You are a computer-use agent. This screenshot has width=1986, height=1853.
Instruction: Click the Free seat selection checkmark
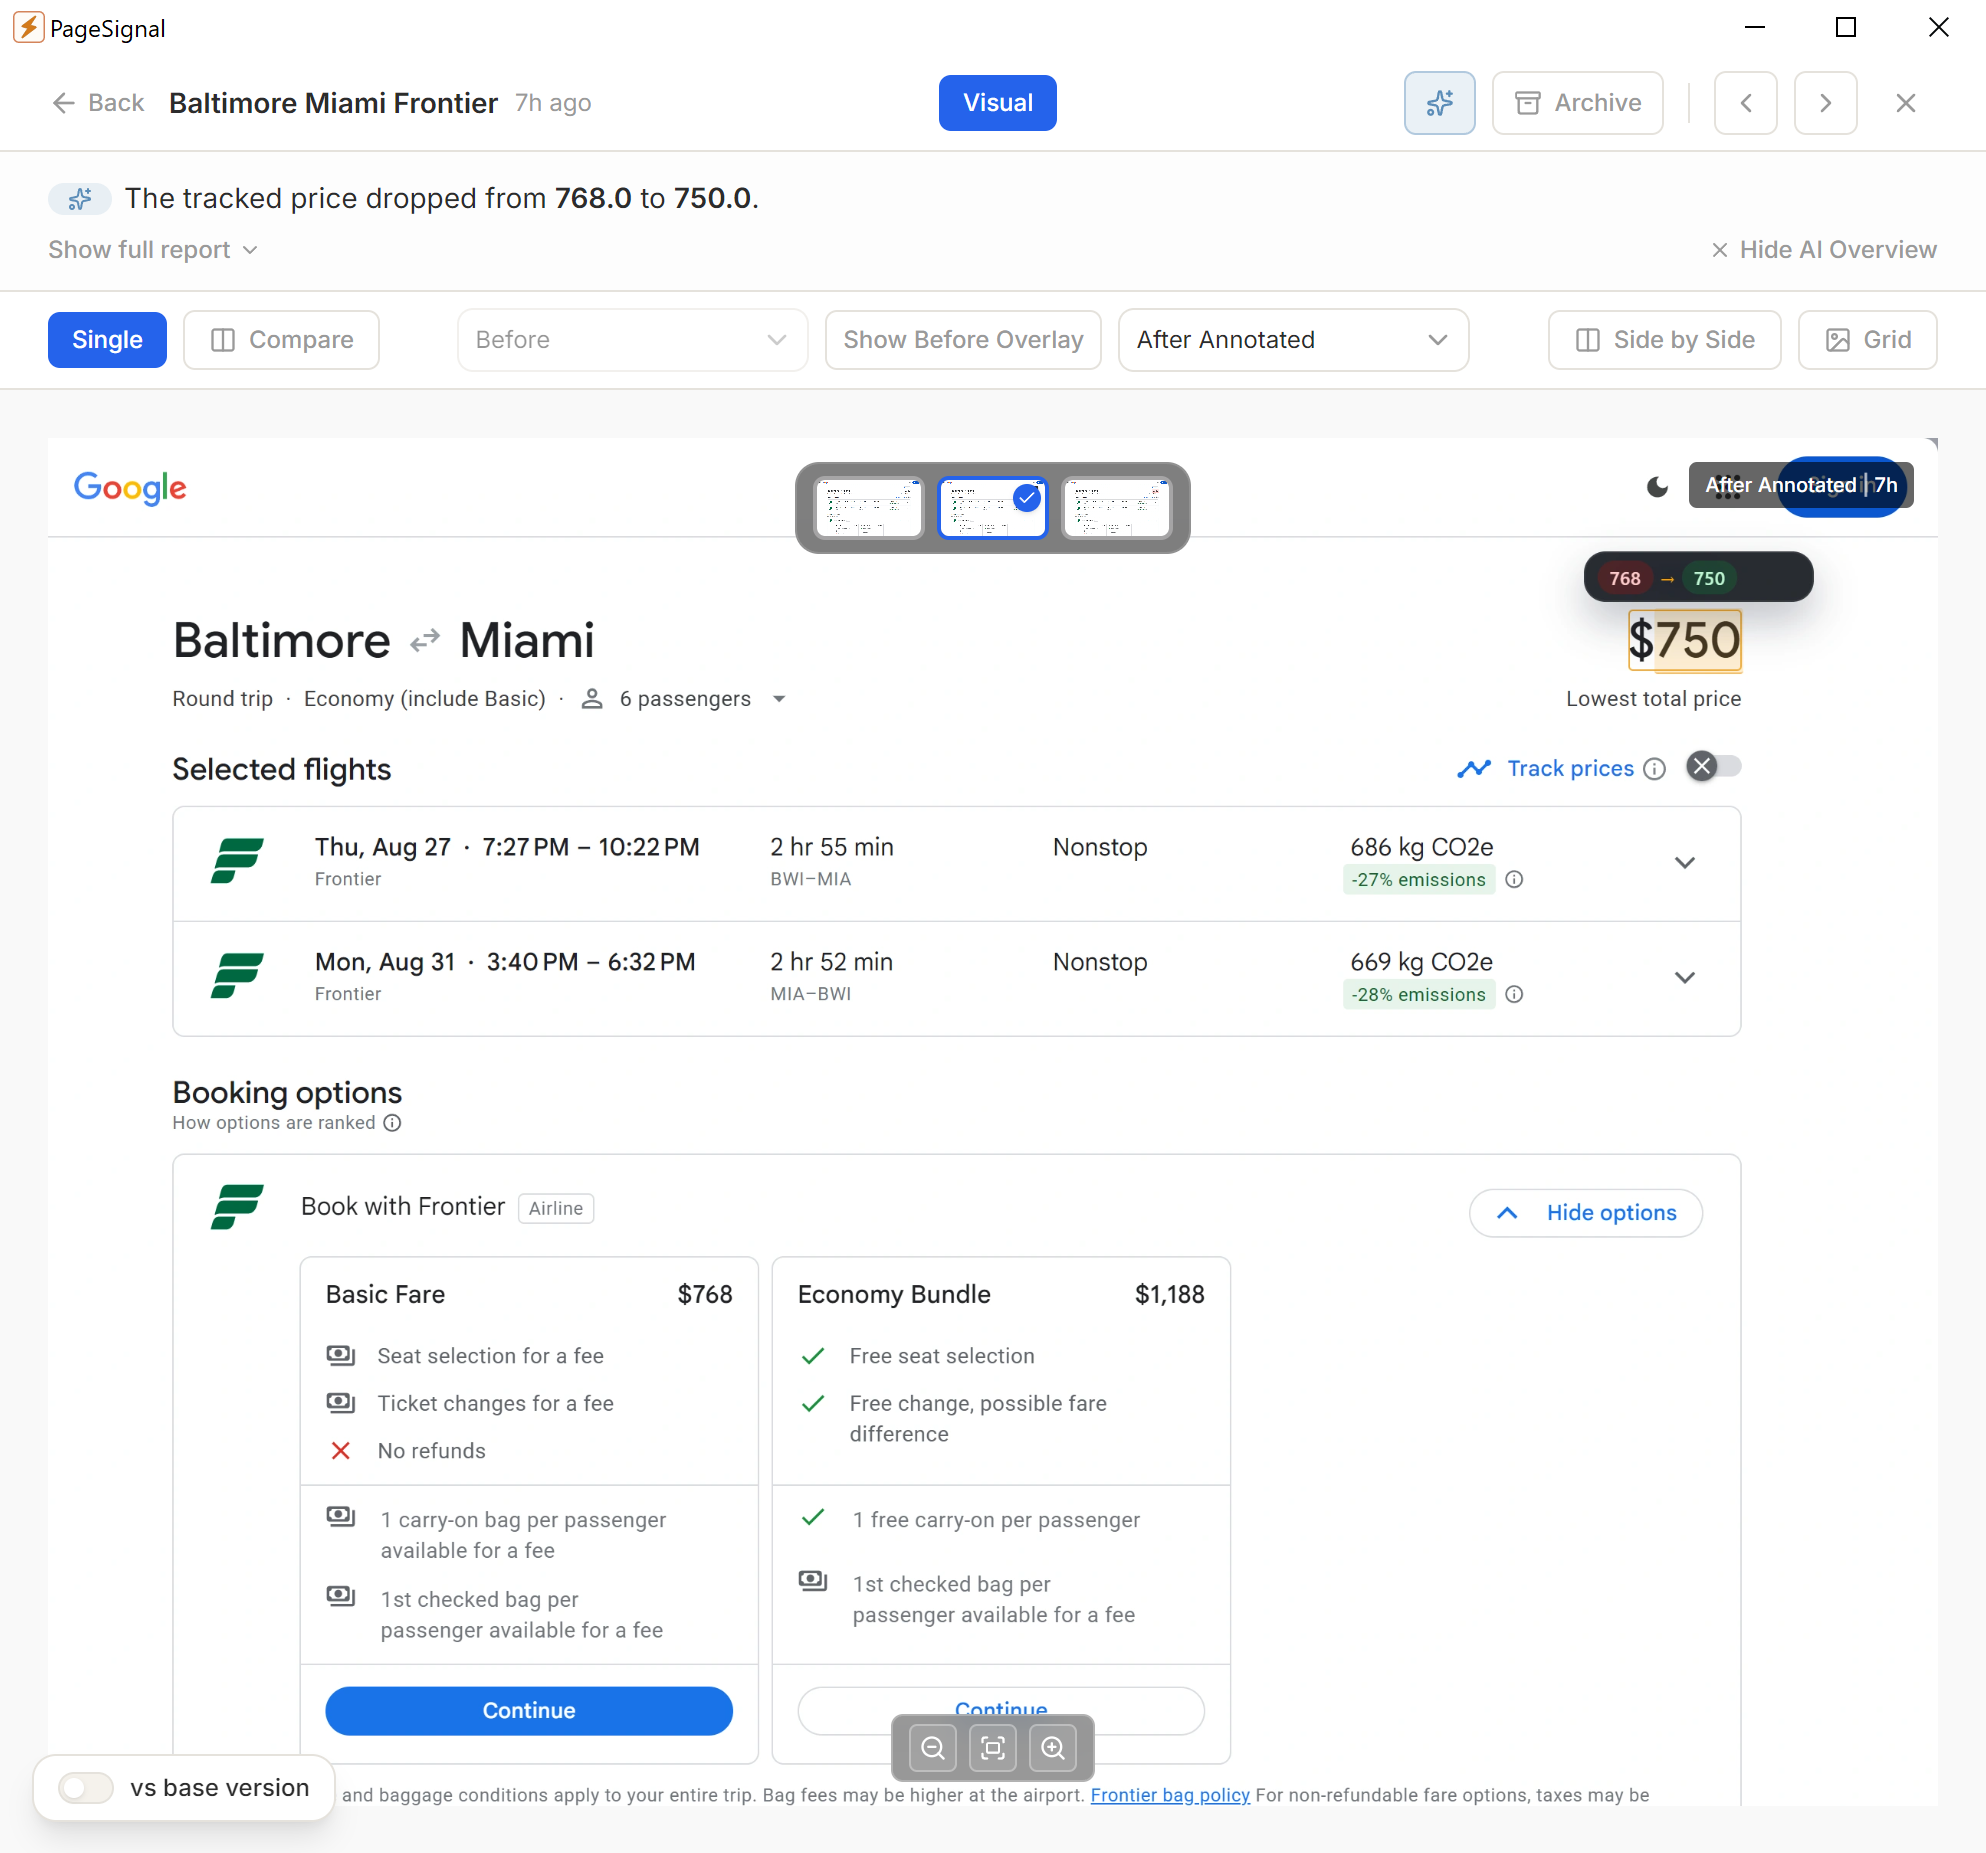tap(812, 1356)
